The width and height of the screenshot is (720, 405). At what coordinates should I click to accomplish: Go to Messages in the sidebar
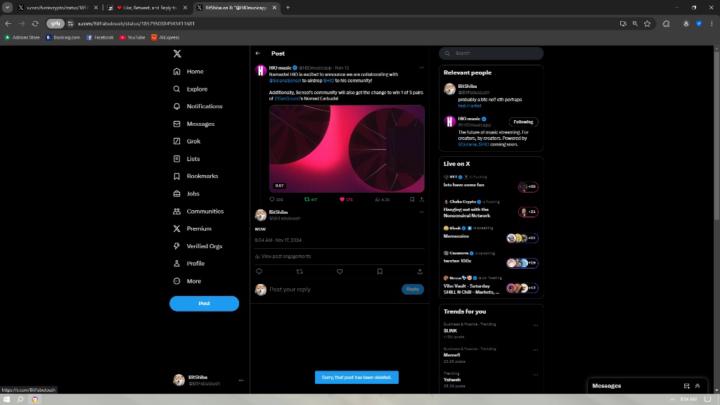(x=200, y=124)
